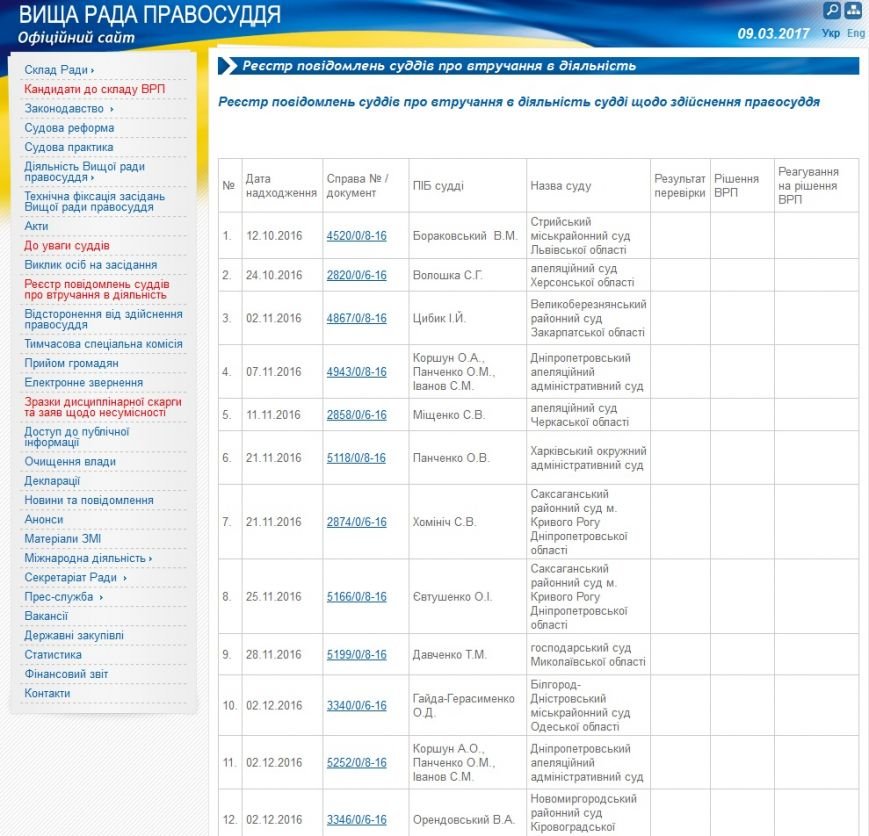Viewport: 869px width, 836px height.
Task: Open the Контакти page
Action: (x=47, y=694)
